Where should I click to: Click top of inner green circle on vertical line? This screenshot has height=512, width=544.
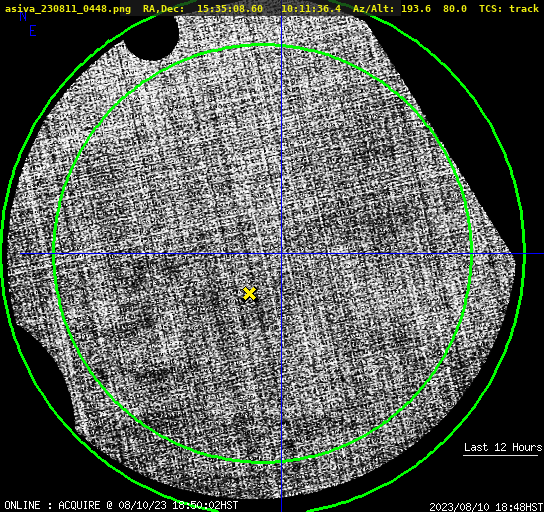click(281, 46)
